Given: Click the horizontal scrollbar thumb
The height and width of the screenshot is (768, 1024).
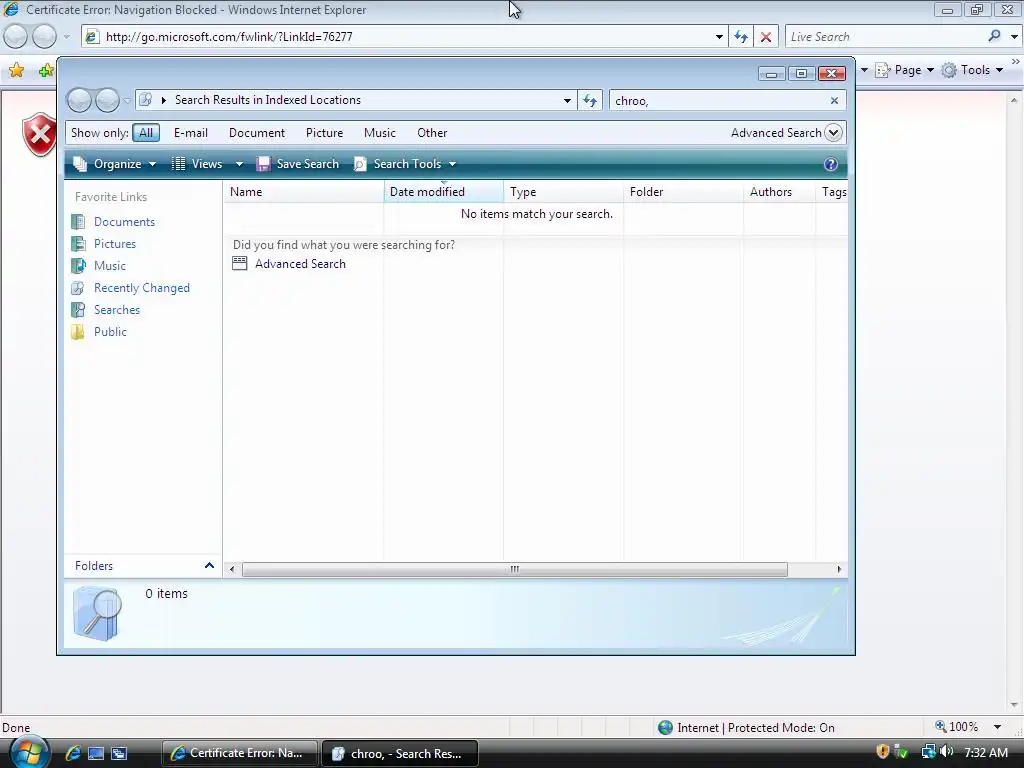Looking at the screenshot, I should [x=515, y=569].
